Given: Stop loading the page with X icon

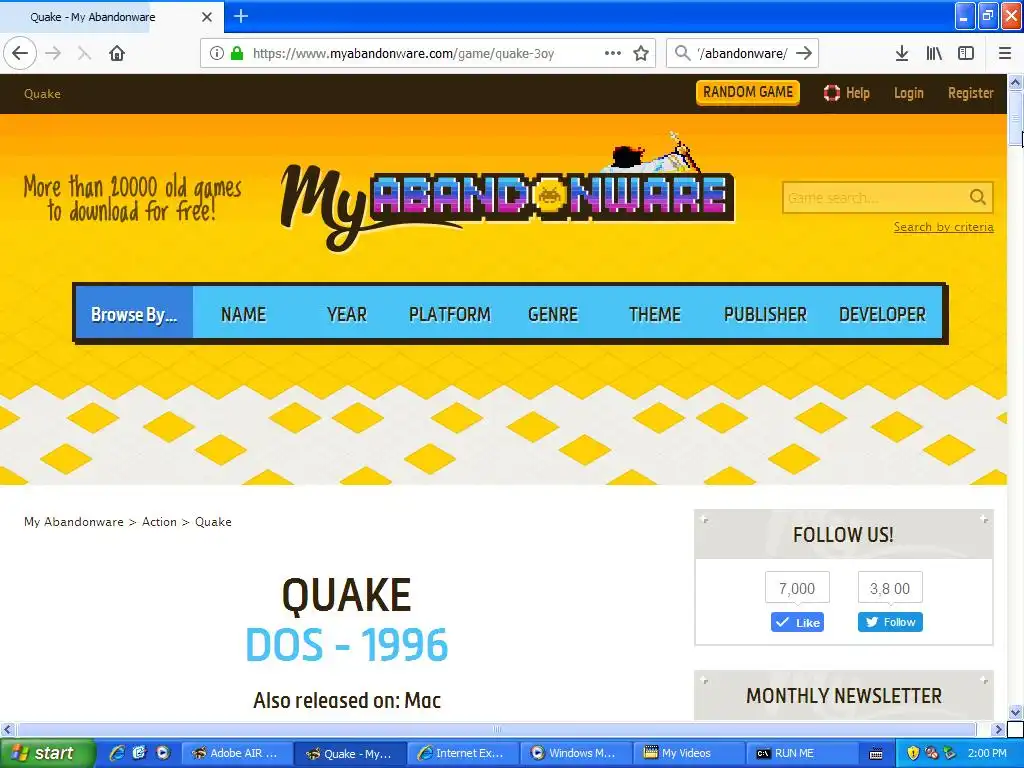Looking at the screenshot, I should click(84, 54).
